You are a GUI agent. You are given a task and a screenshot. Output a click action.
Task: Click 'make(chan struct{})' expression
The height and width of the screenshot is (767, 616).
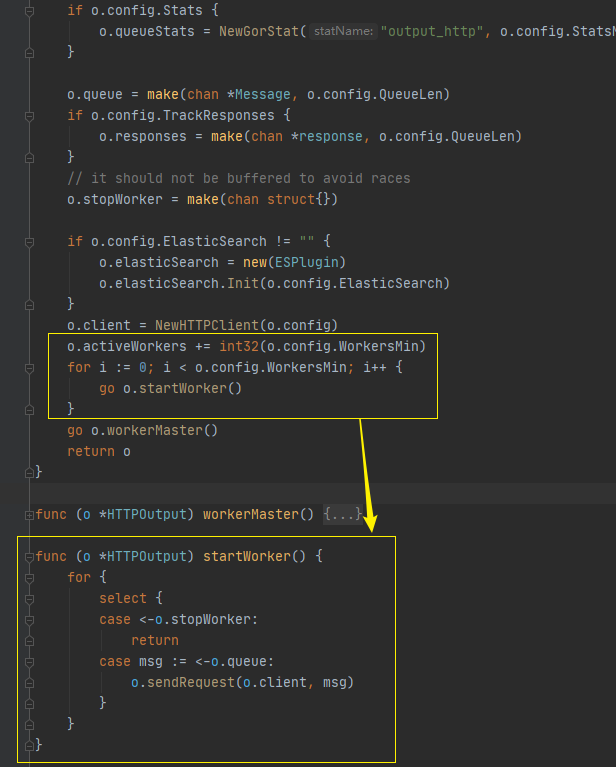pos(262,200)
